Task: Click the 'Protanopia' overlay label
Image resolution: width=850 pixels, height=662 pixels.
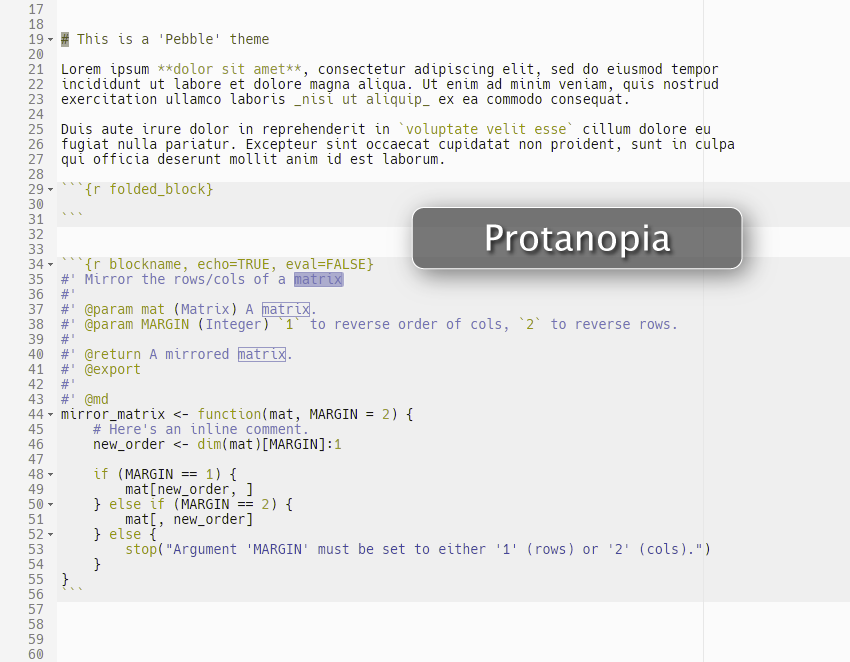Action: (577, 238)
